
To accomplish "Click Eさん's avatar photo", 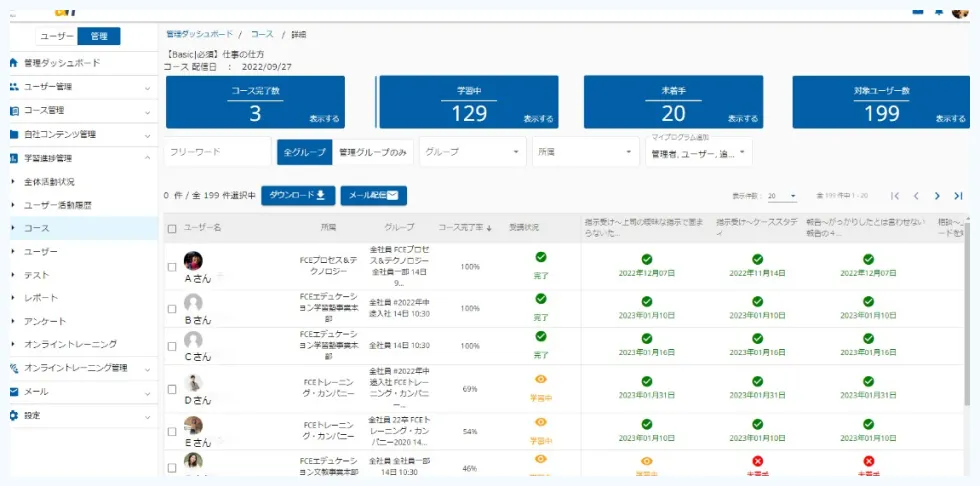I will pos(193,425).
